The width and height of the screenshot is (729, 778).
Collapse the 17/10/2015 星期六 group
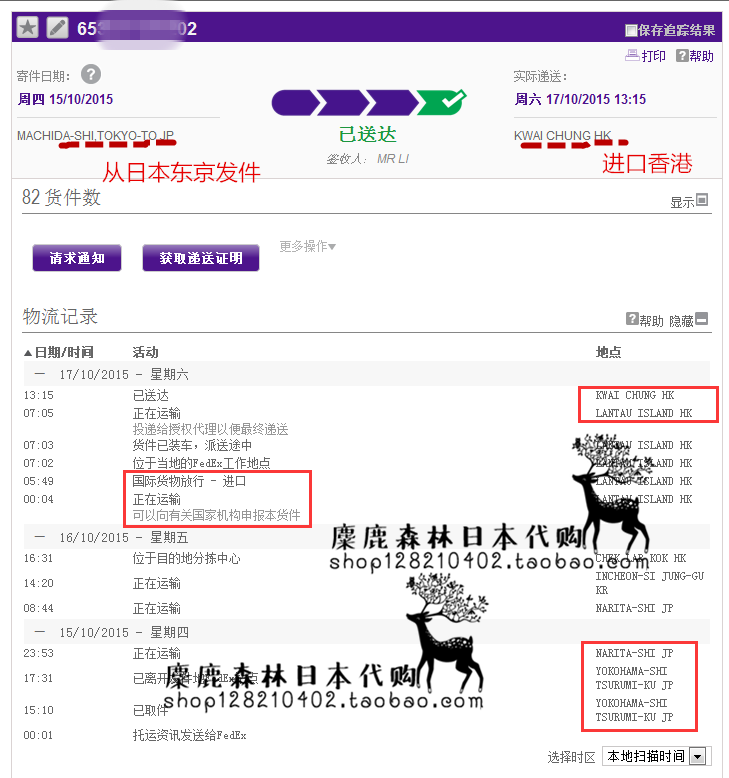(x=39, y=374)
